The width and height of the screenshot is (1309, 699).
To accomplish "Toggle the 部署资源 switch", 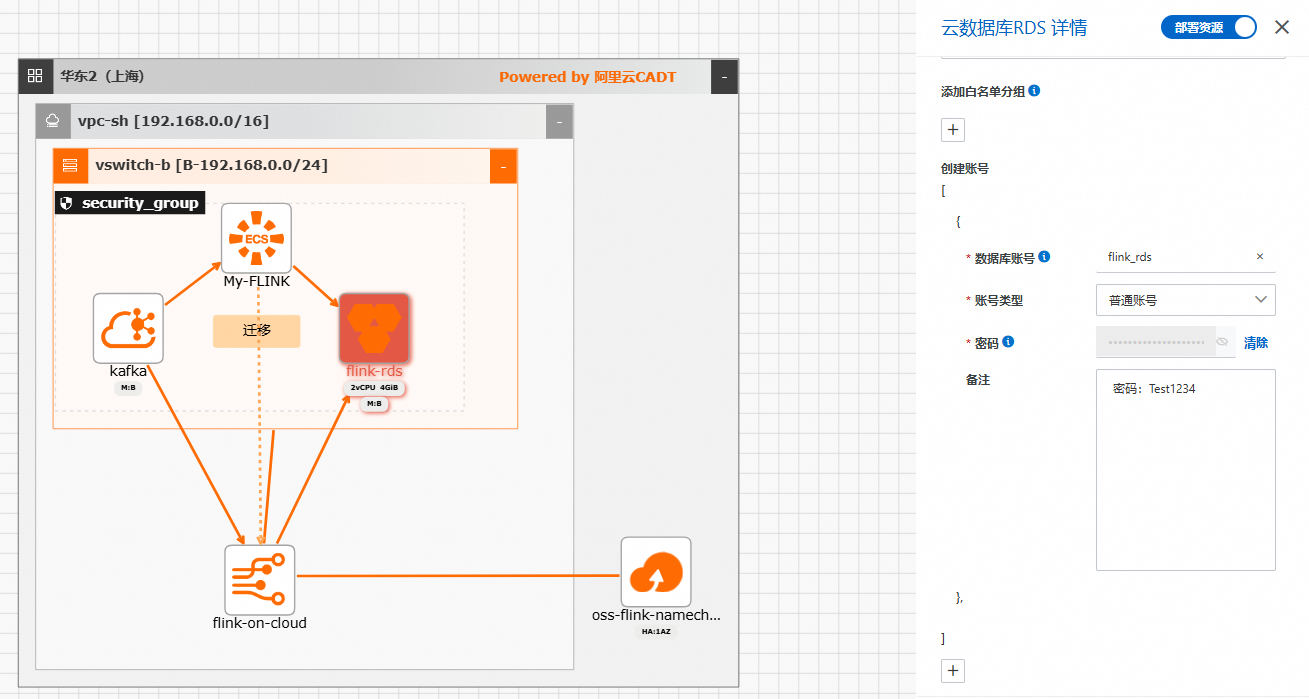I will [x=1208, y=27].
